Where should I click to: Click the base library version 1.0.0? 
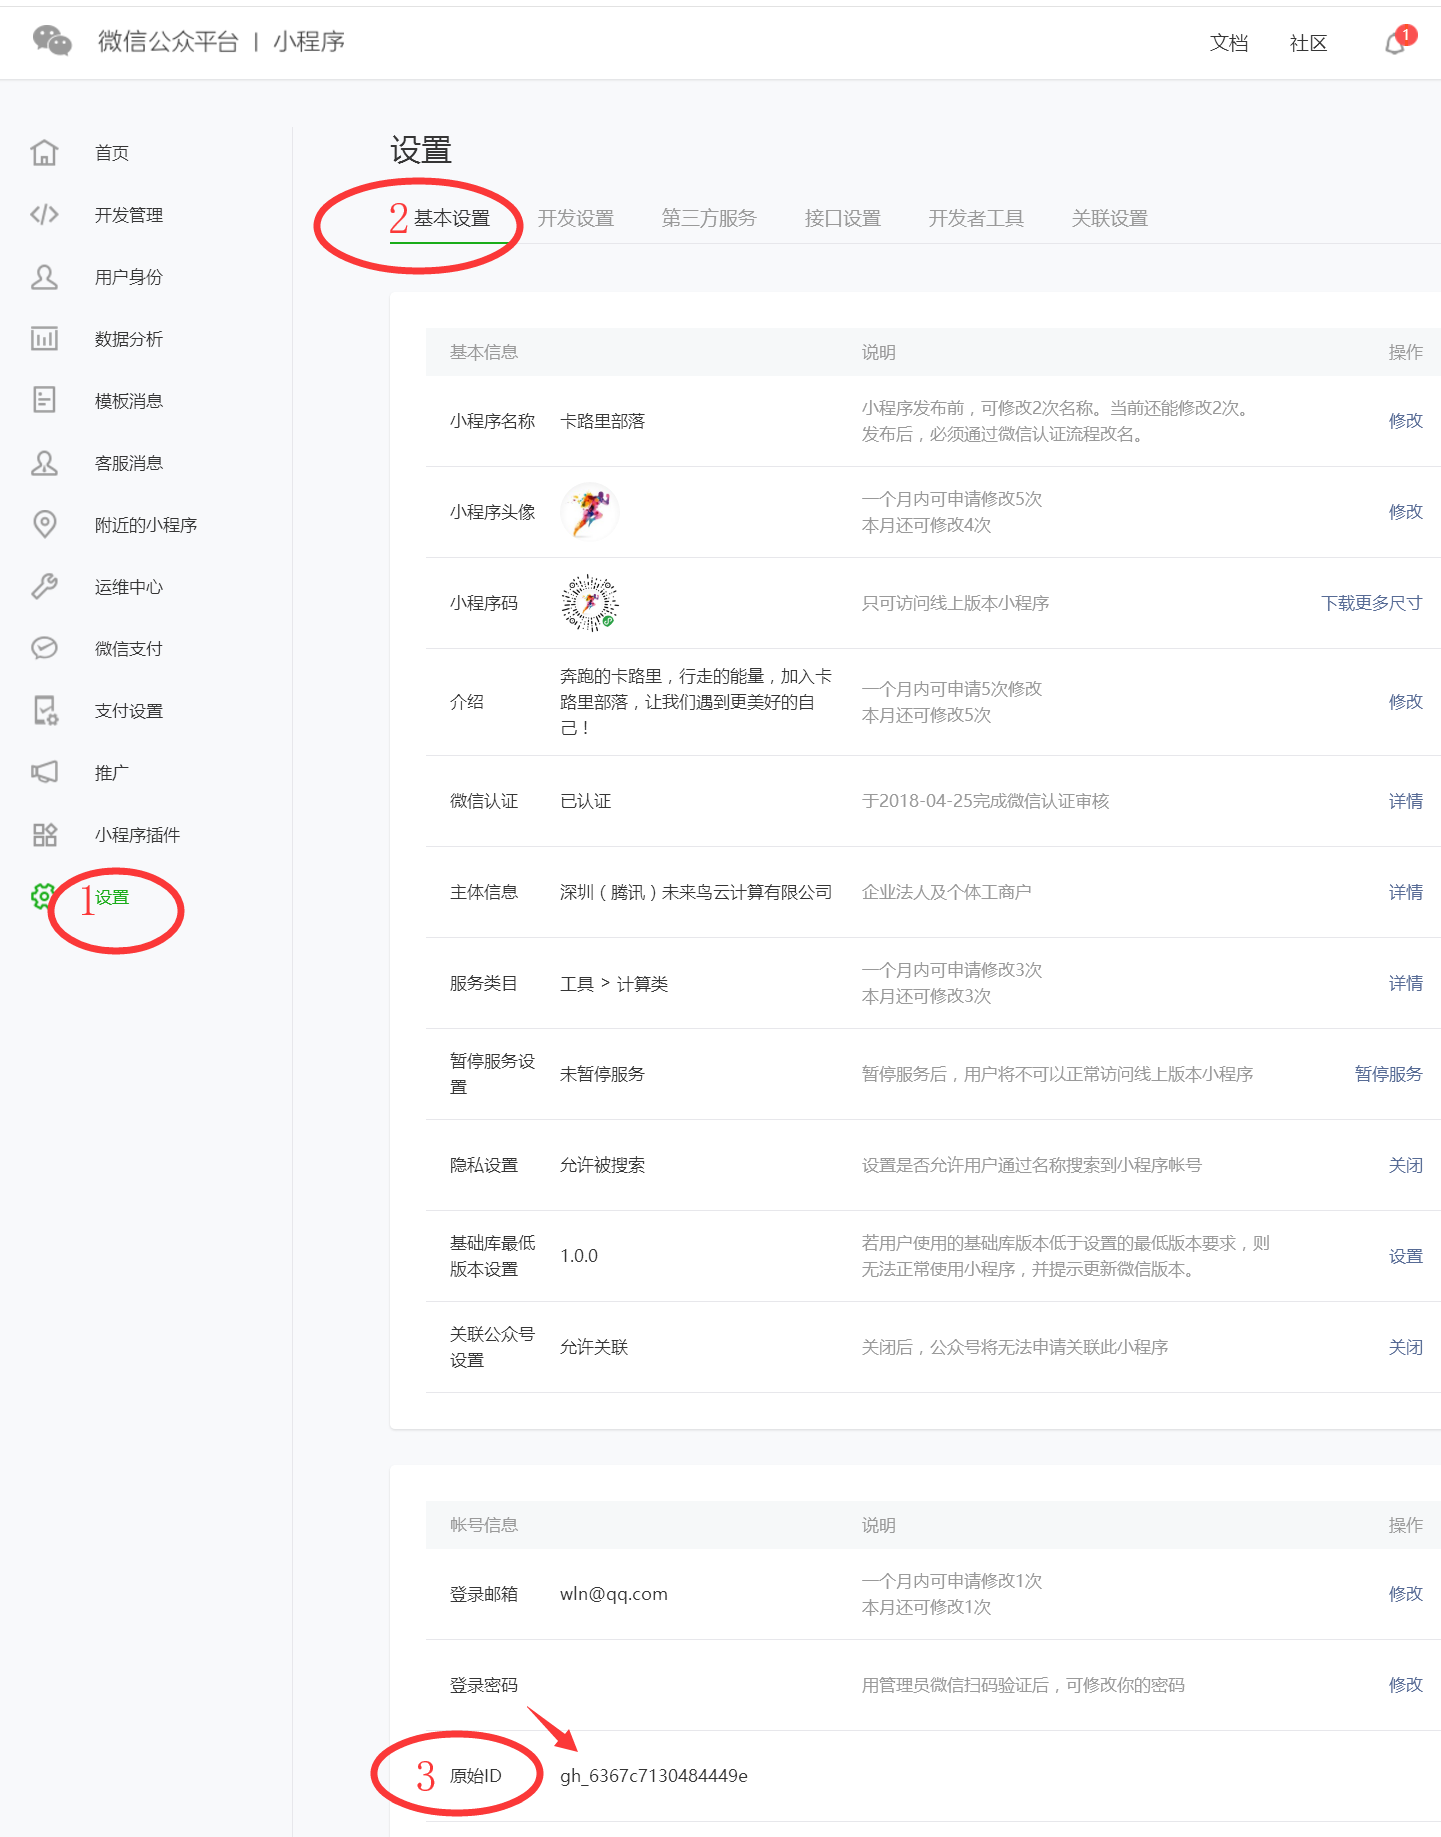pos(579,1256)
